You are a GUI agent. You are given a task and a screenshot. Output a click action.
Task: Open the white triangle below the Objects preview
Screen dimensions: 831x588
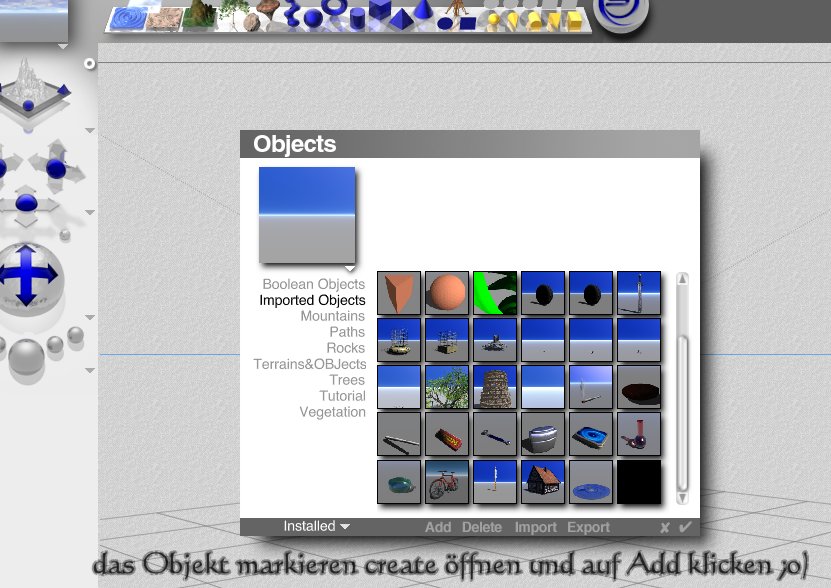(x=350, y=268)
